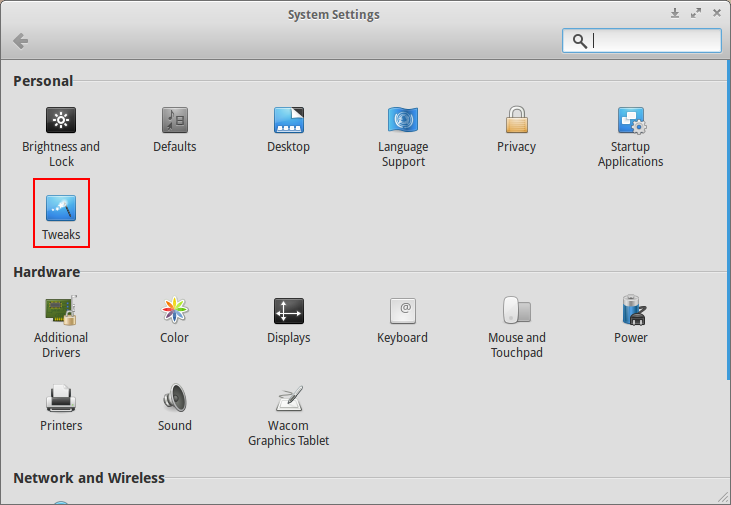Image resolution: width=731 pixels, height=505 pixels.
Task: Click the back arrow button
Action: coord(21,41)
